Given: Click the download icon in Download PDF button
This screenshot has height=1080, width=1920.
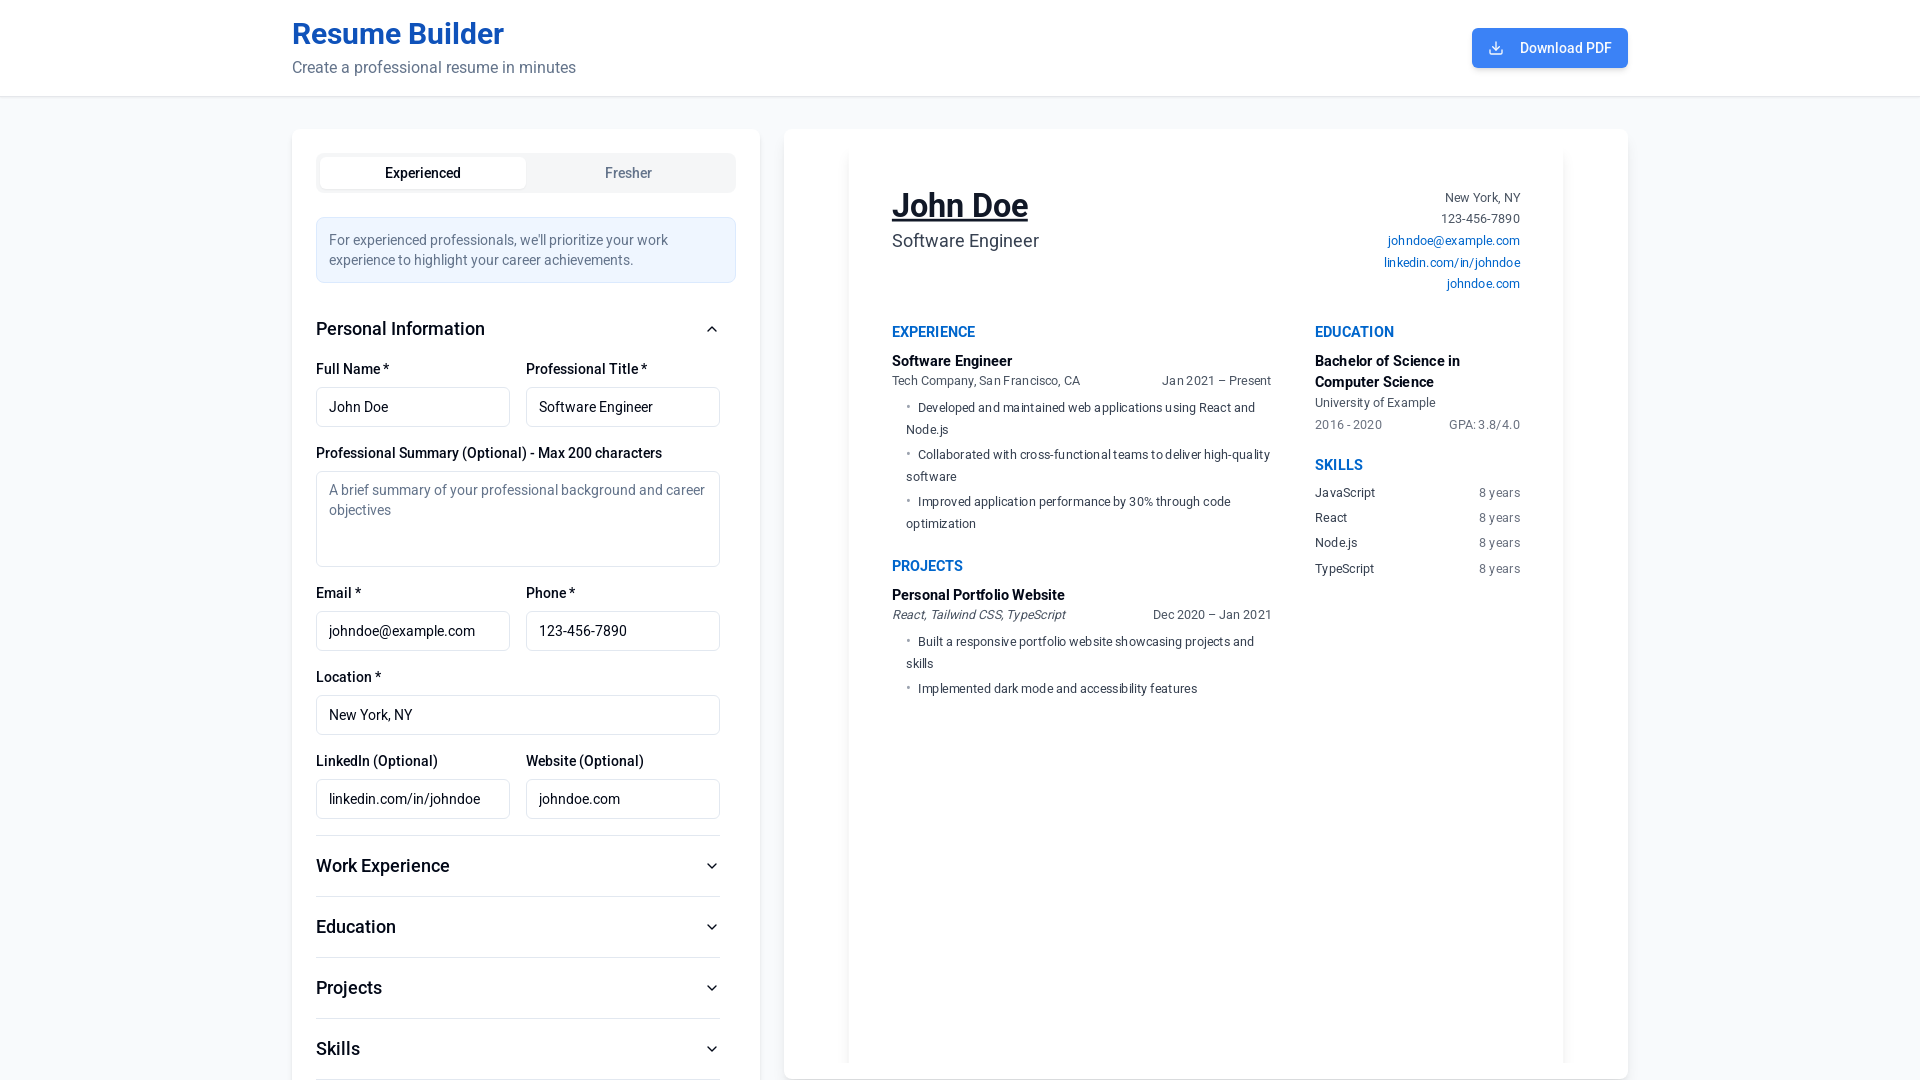Looking at the screenshot, I should pyautogui.click(x=1496, y=48).
